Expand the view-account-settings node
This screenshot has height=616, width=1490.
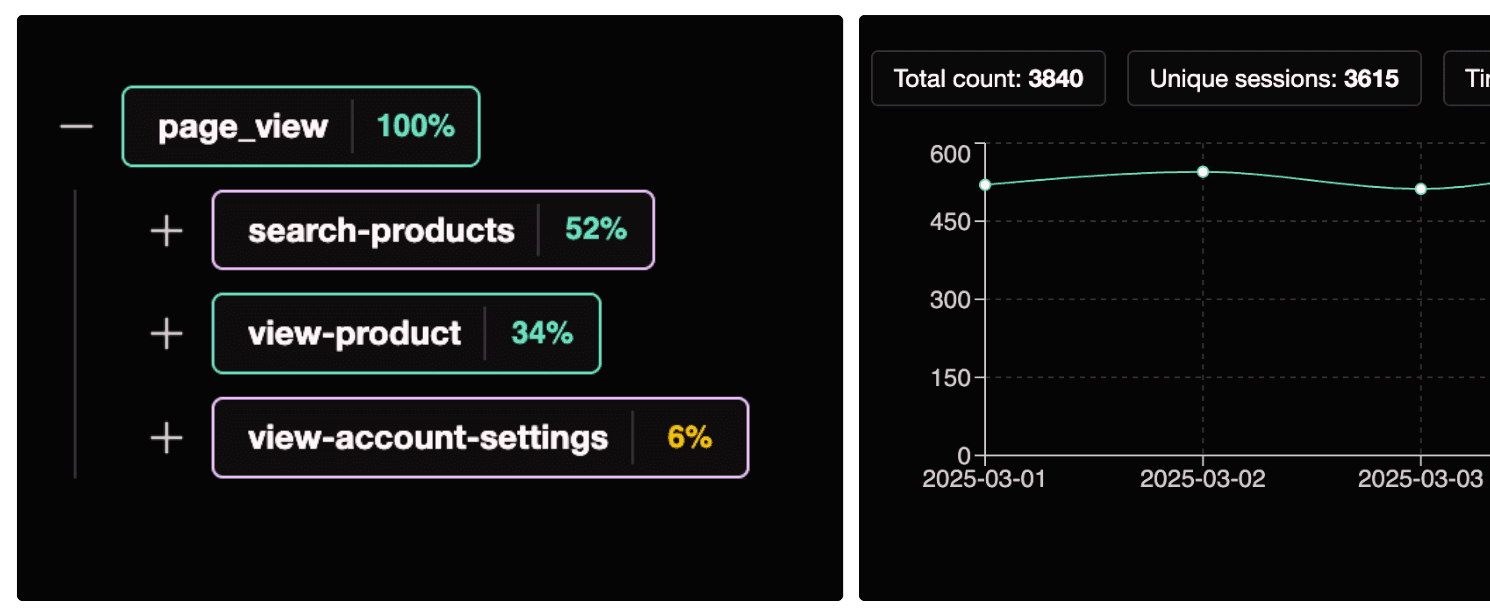pos(166,438)
